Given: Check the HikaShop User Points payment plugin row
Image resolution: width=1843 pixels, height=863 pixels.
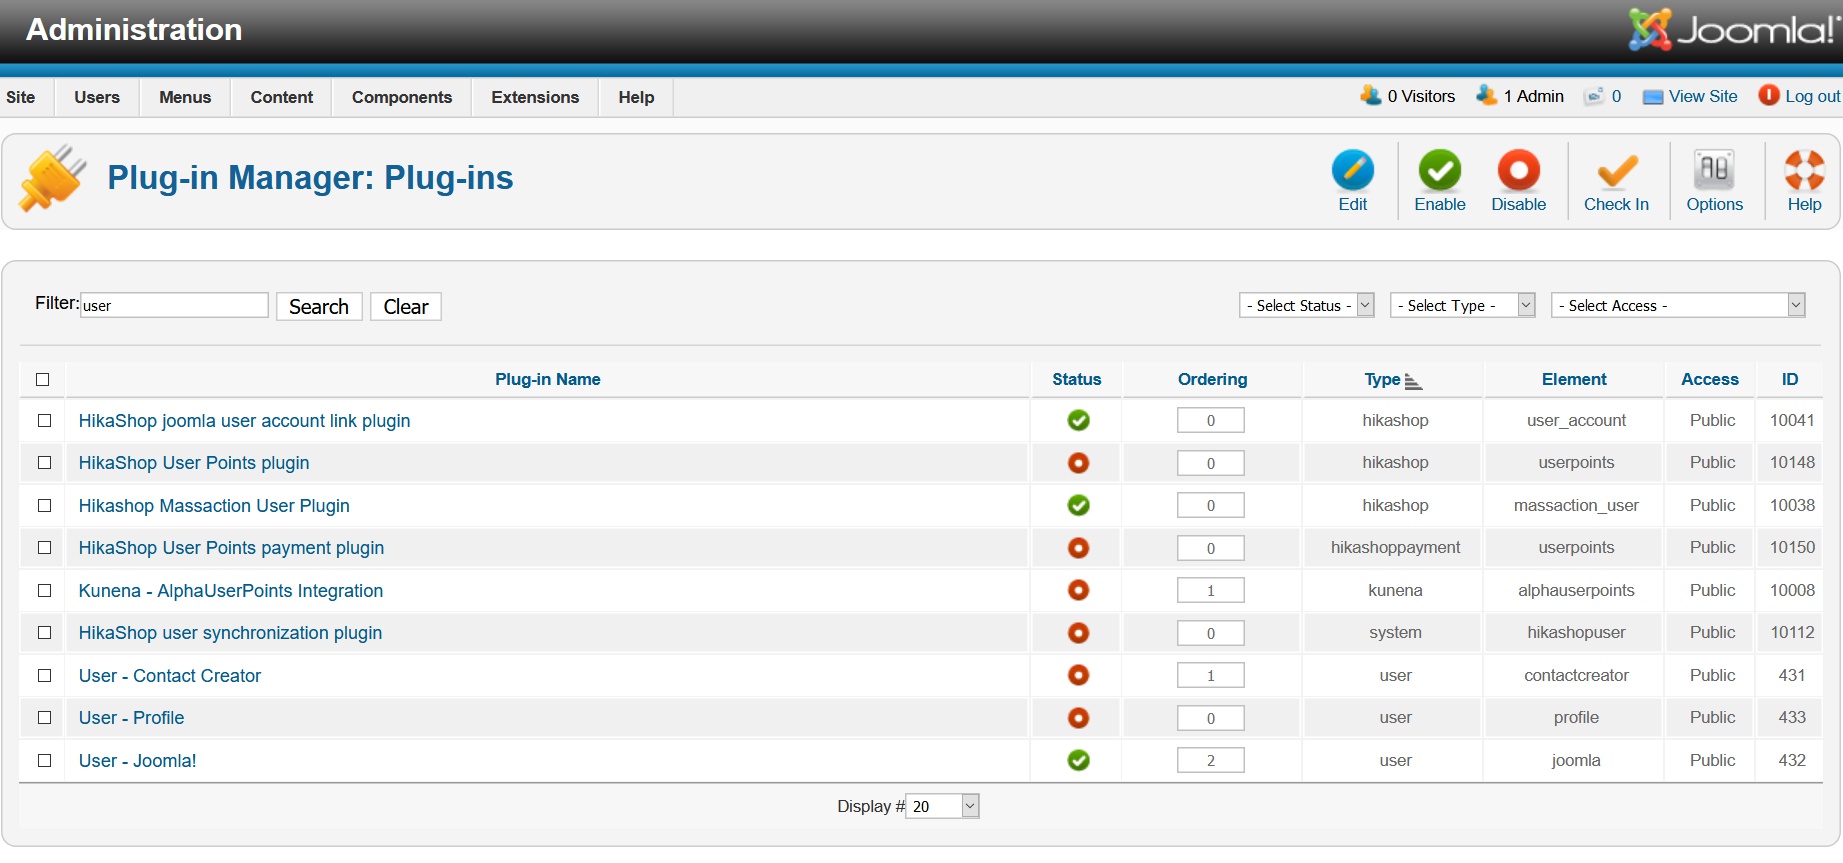Looking at the screenshot, I should coord(44,548).
